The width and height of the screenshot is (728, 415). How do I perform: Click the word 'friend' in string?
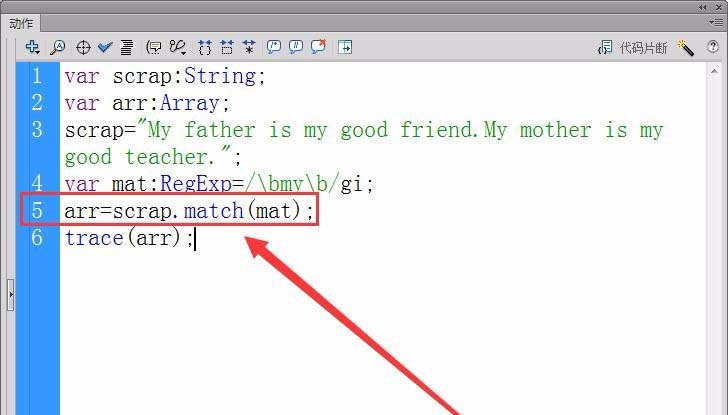coord(436,130)
